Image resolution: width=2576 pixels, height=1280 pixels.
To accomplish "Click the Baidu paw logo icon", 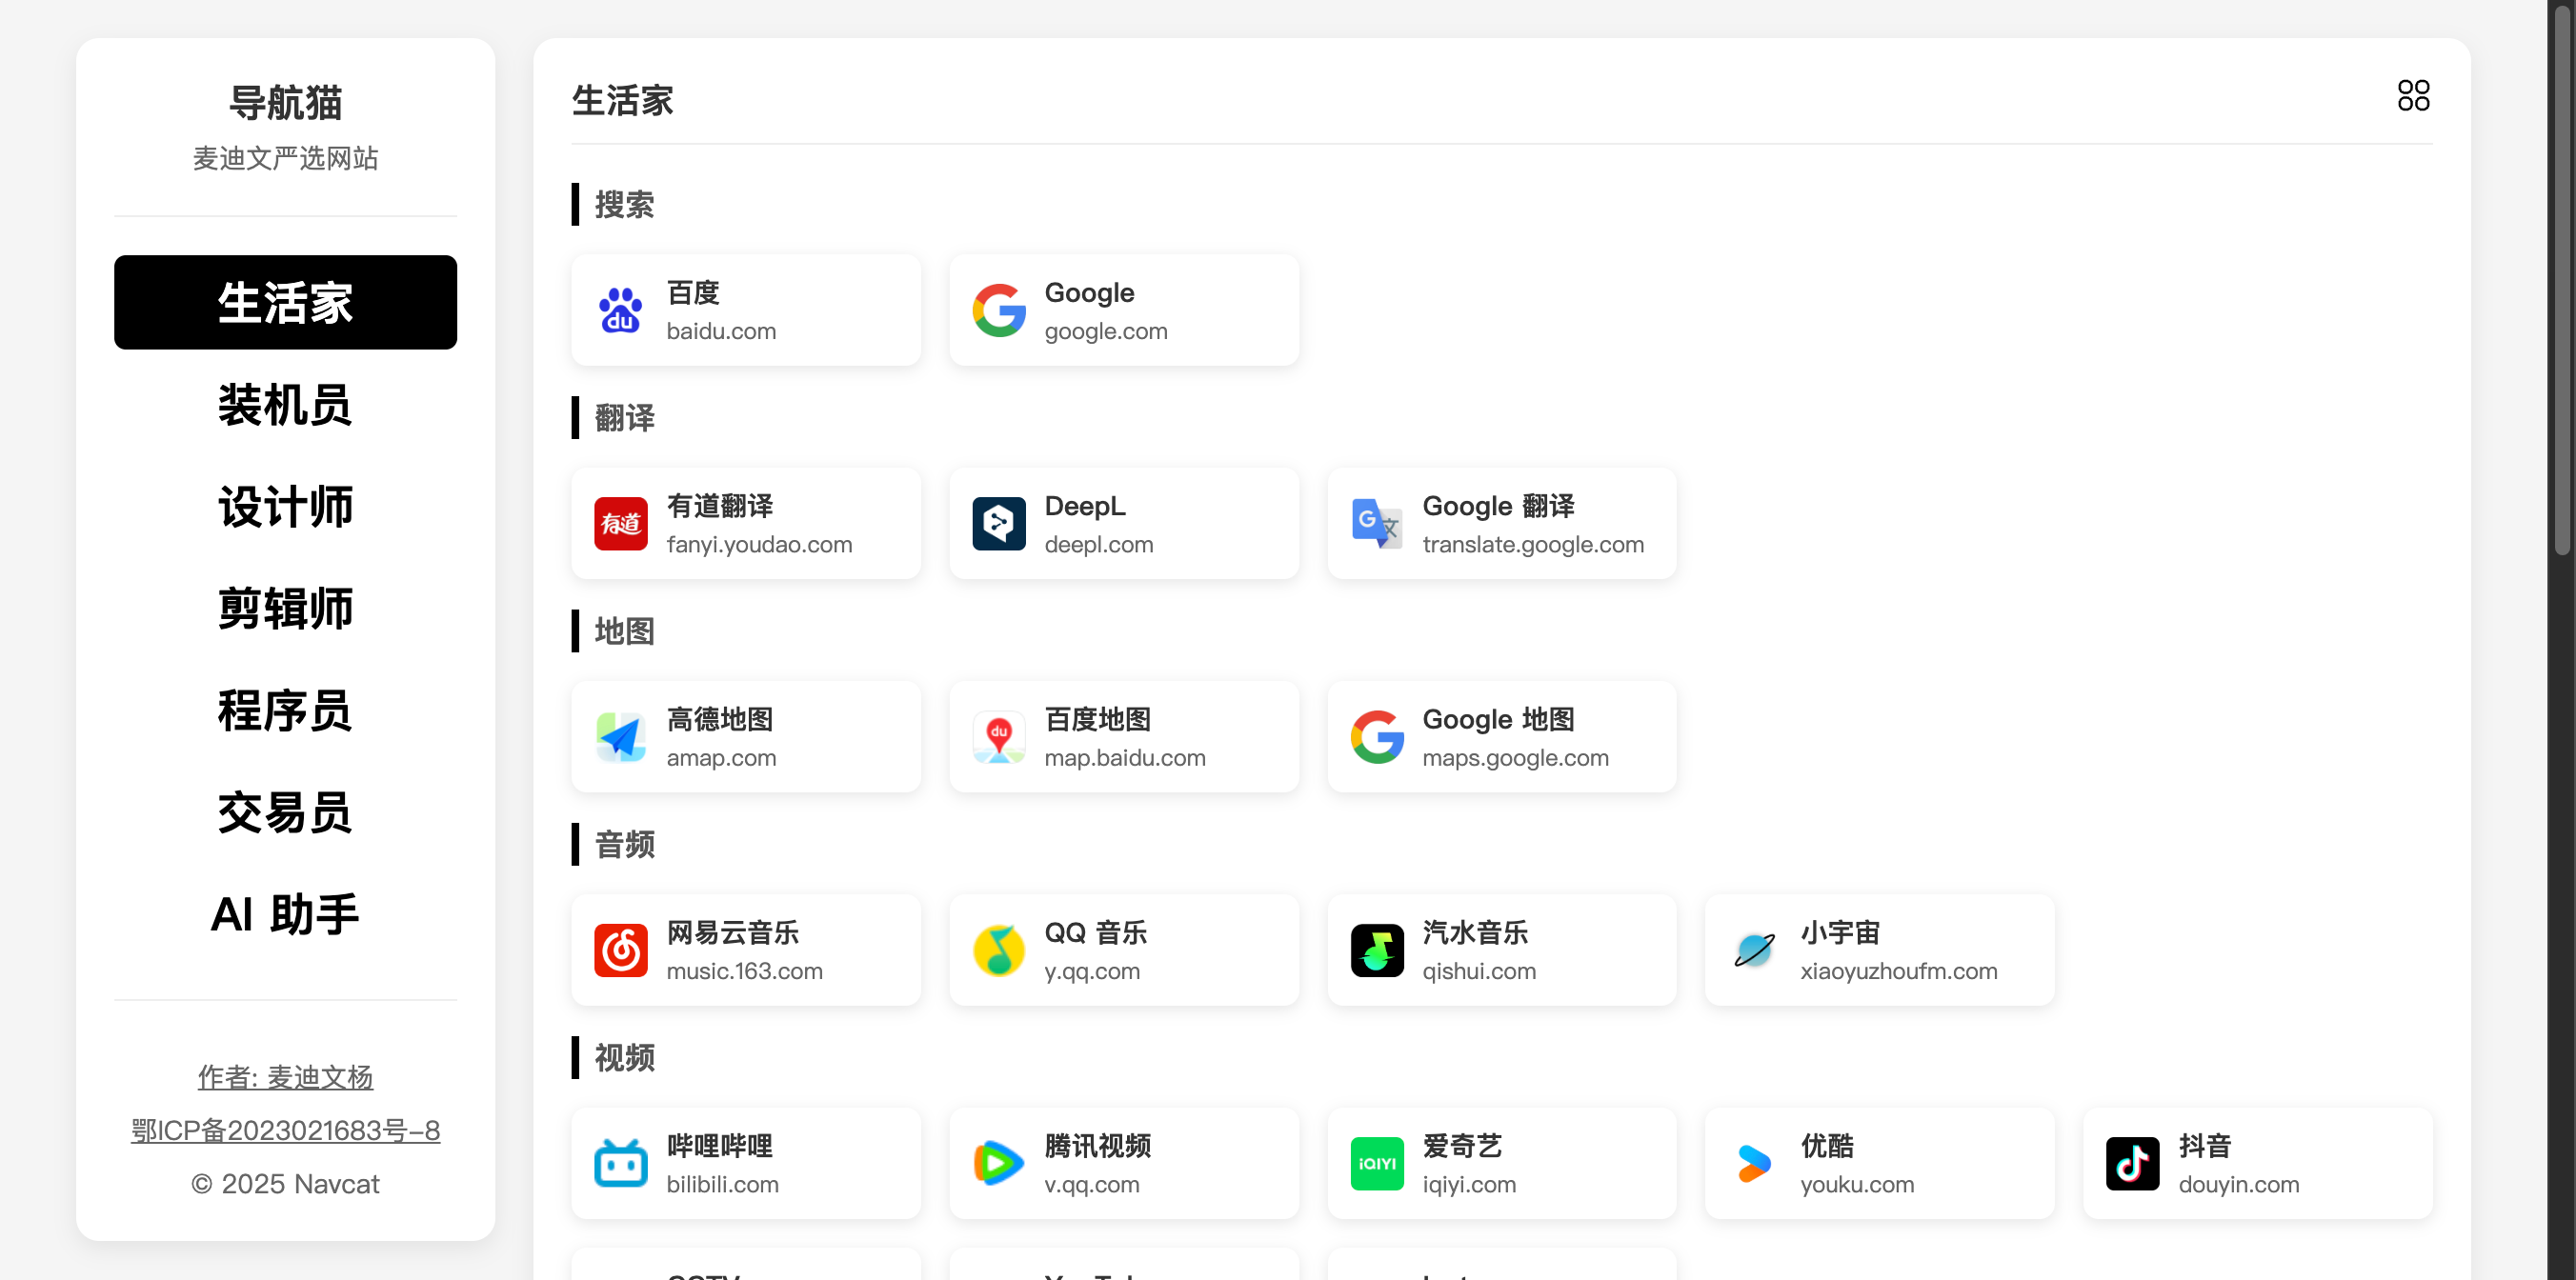I will (620, 310).
